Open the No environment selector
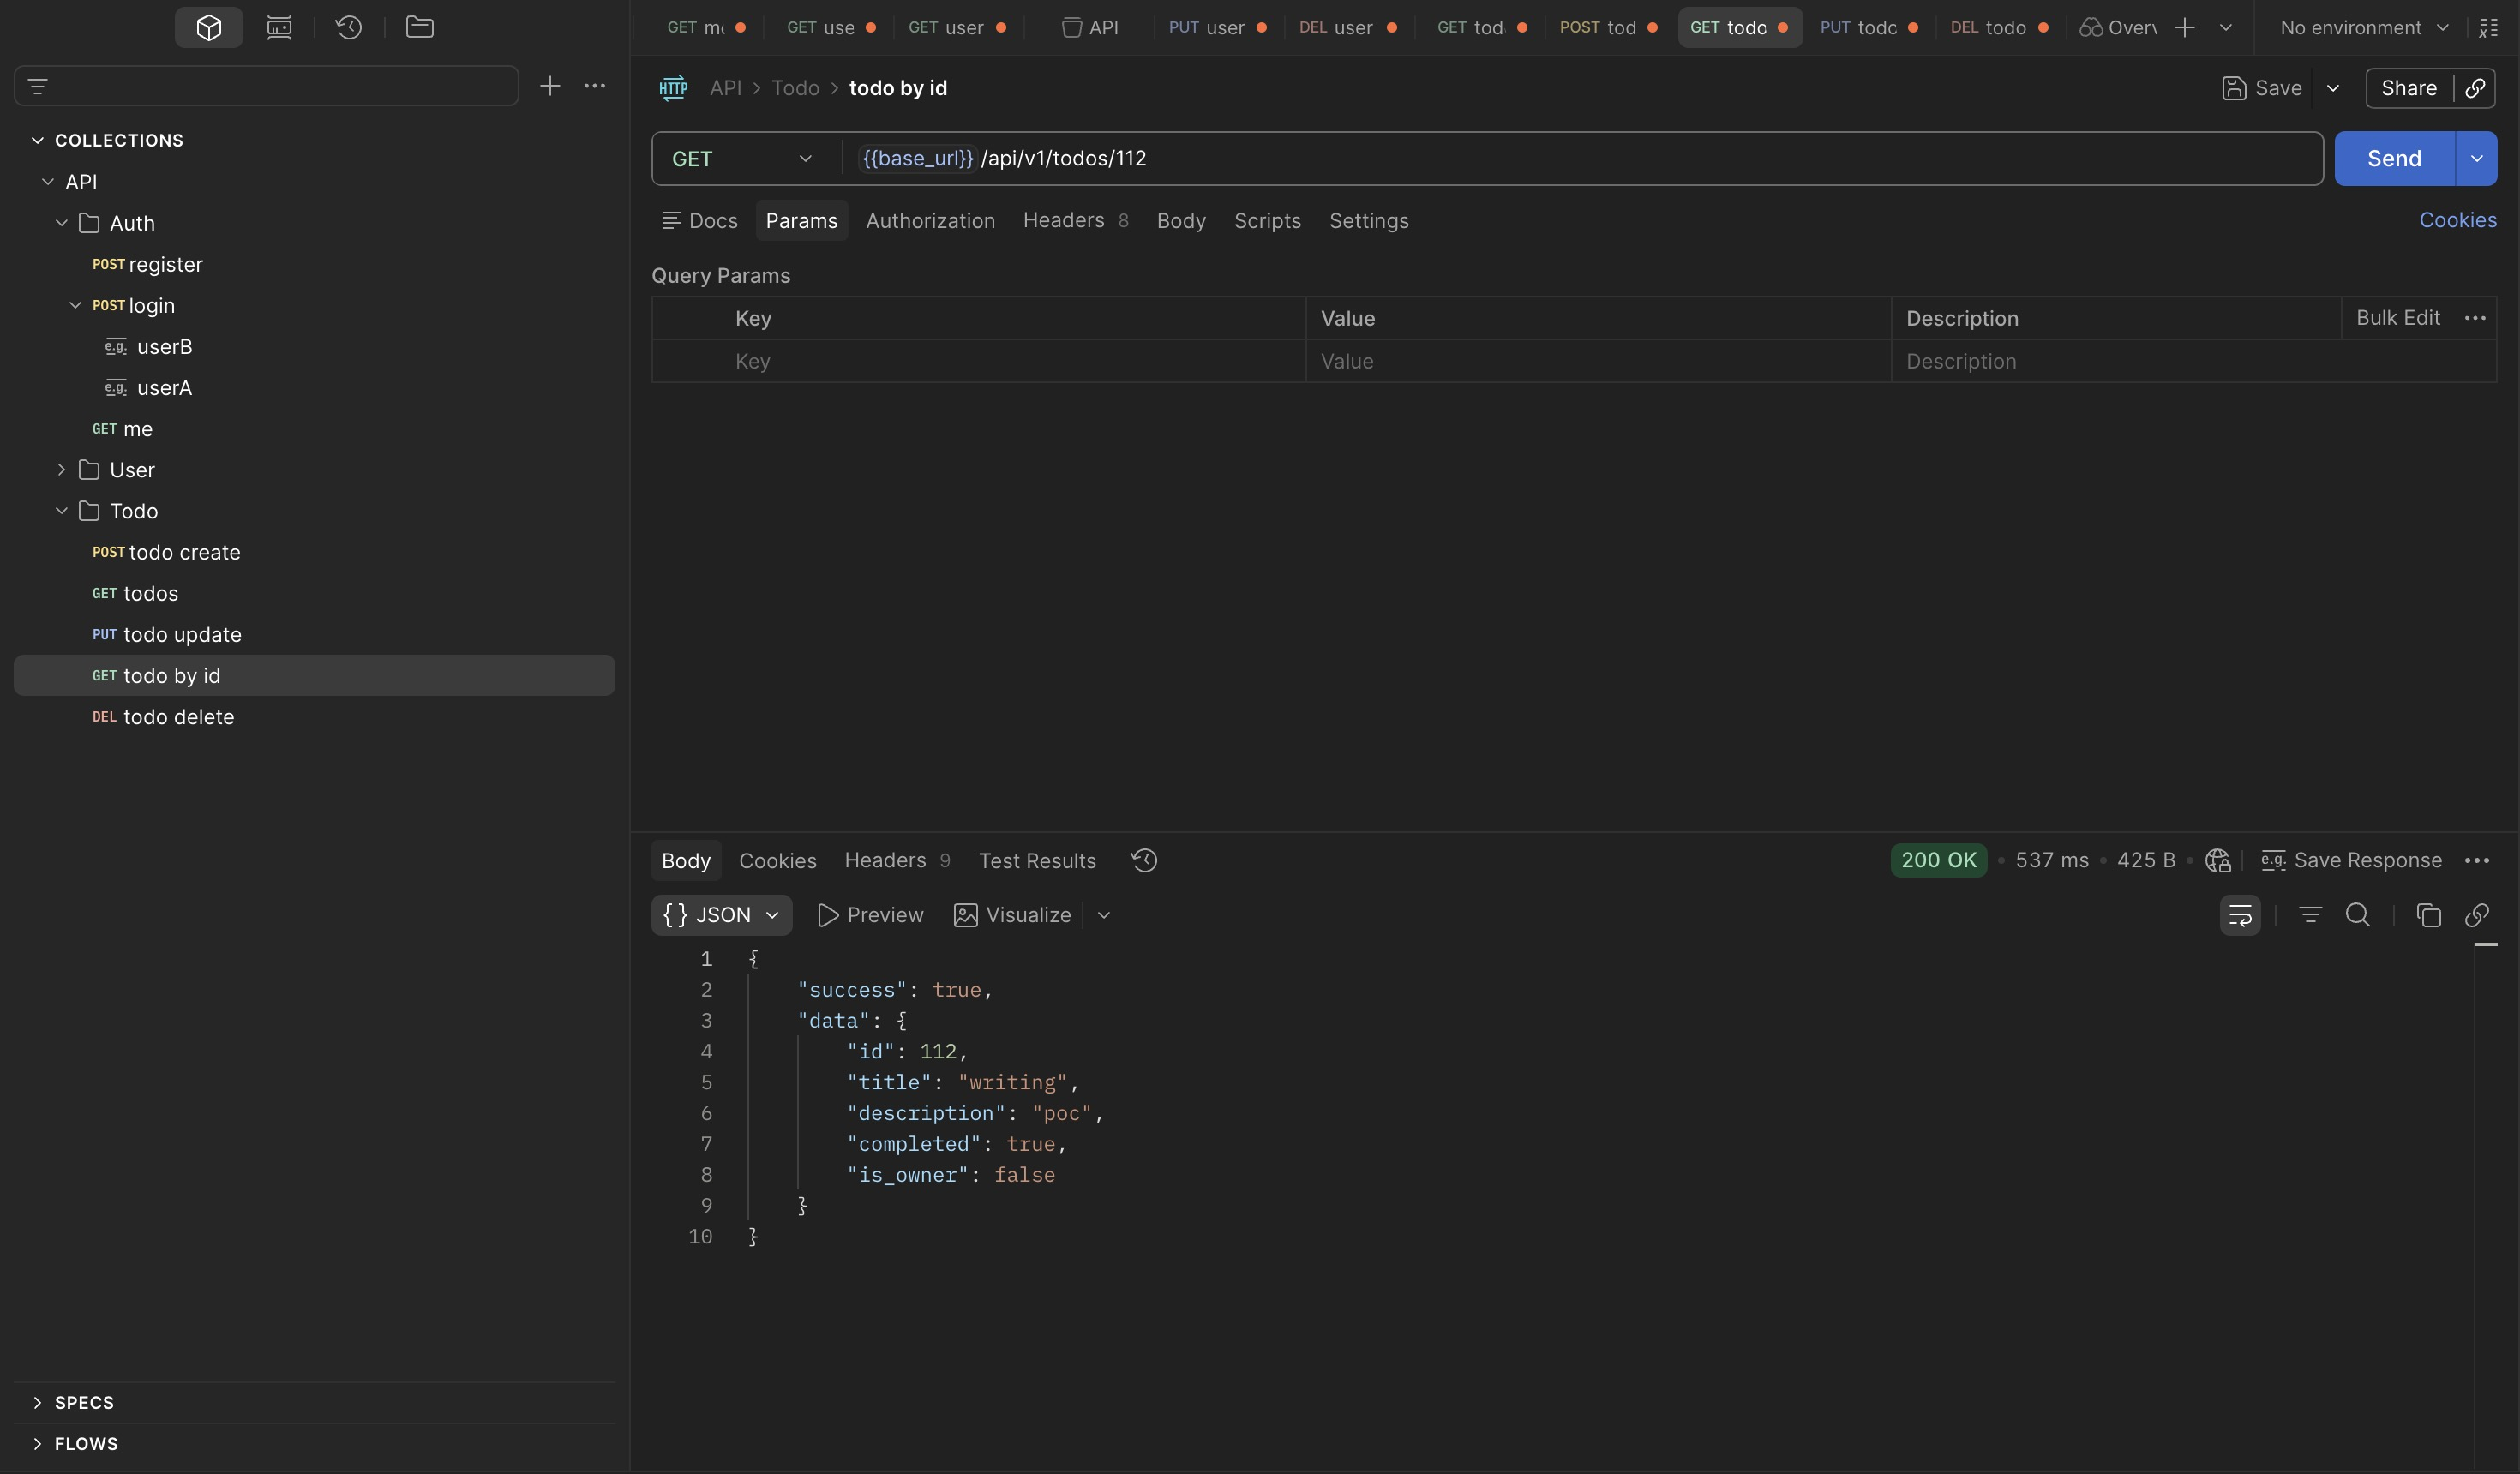This screenshot has height=1474, width=2520. point(2364,28)
